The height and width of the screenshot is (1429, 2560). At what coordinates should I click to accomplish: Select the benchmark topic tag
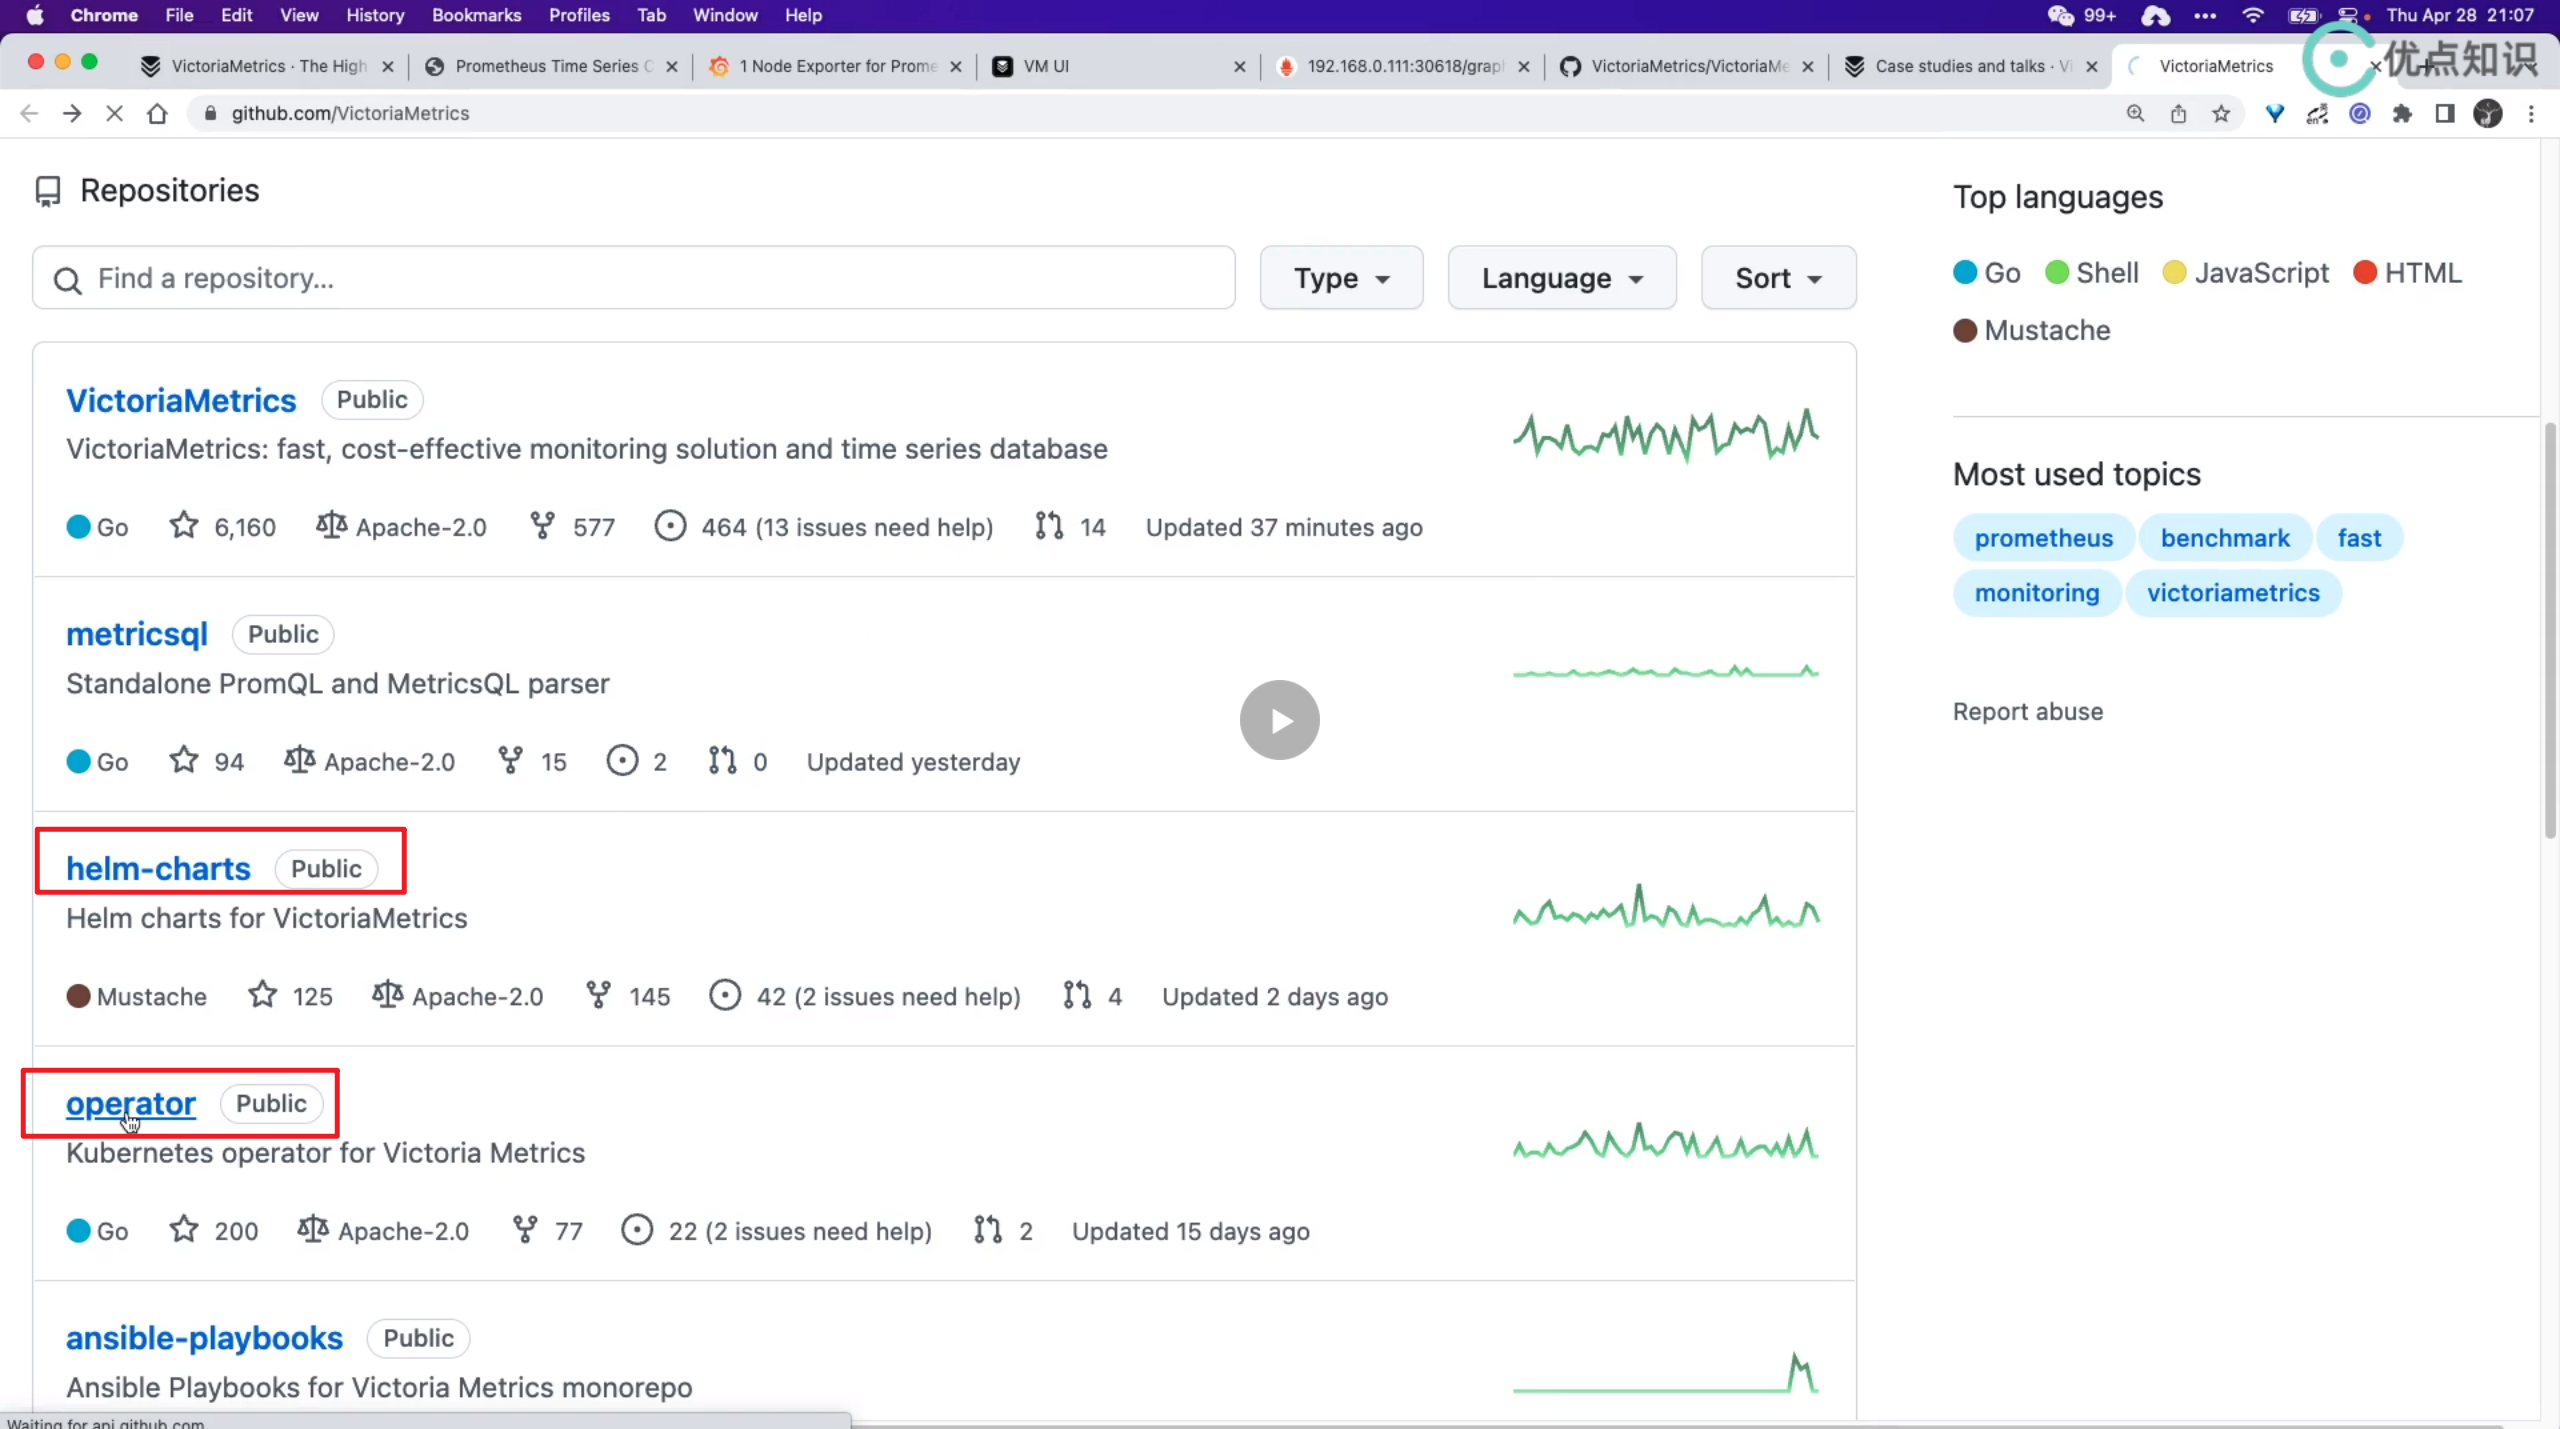[2224, 538]
